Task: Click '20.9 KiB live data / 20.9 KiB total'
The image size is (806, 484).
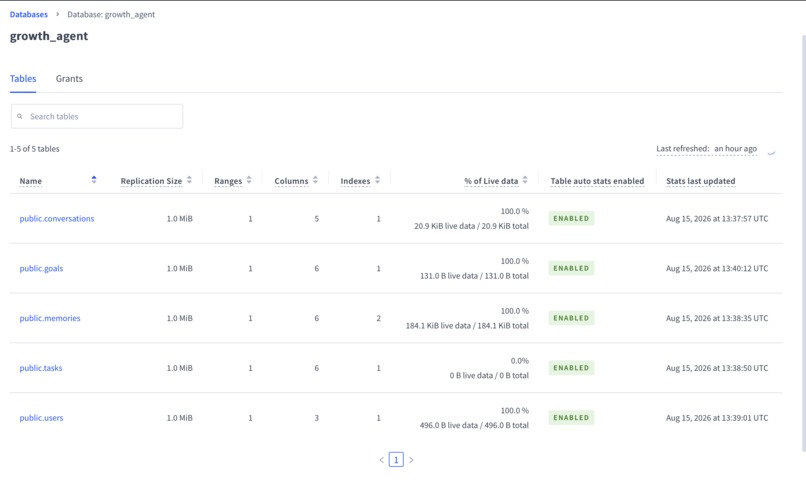Action: point(471,226)
